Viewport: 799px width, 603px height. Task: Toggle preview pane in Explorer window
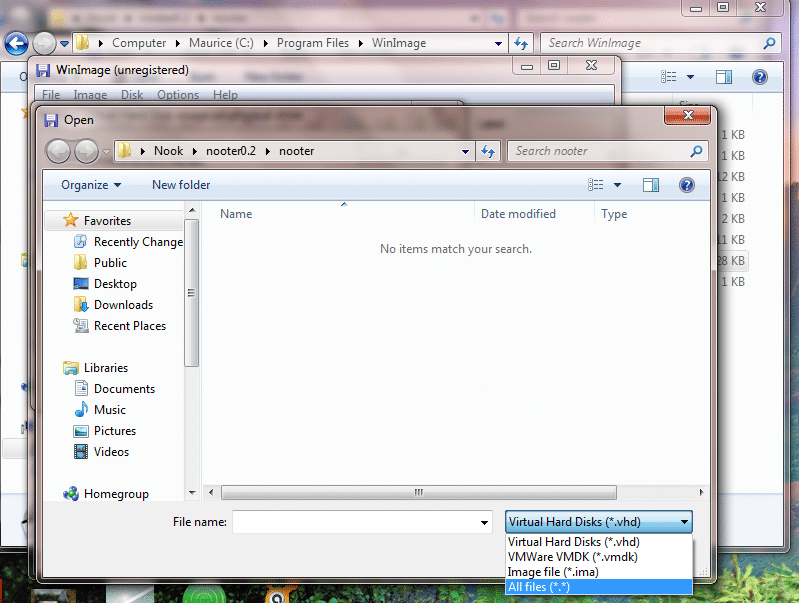[724, 77]
